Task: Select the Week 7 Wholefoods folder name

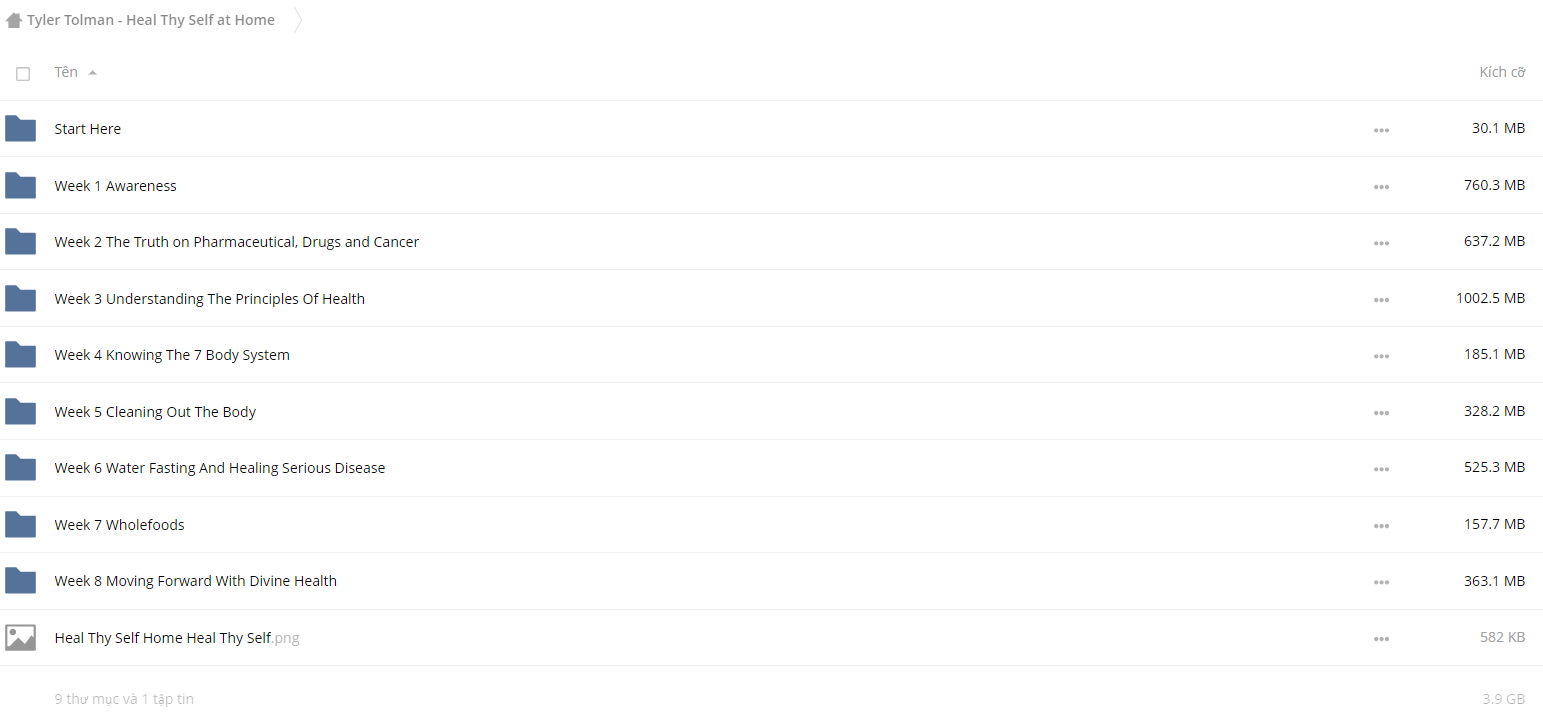Action: pyautogui.click(x=120, y=525)
